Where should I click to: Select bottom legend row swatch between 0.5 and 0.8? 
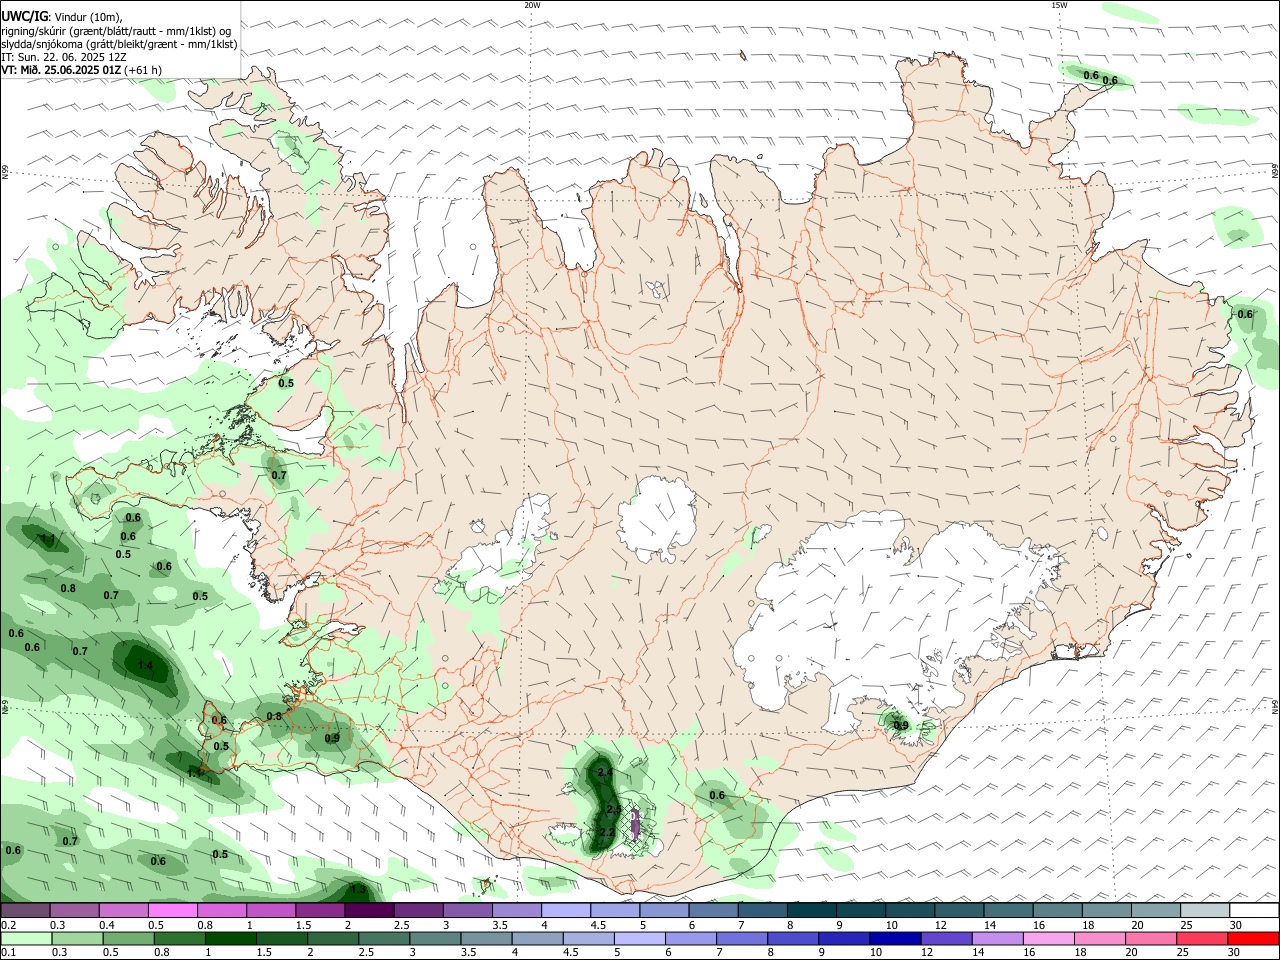pyautogui.click(x=128, y=939)
